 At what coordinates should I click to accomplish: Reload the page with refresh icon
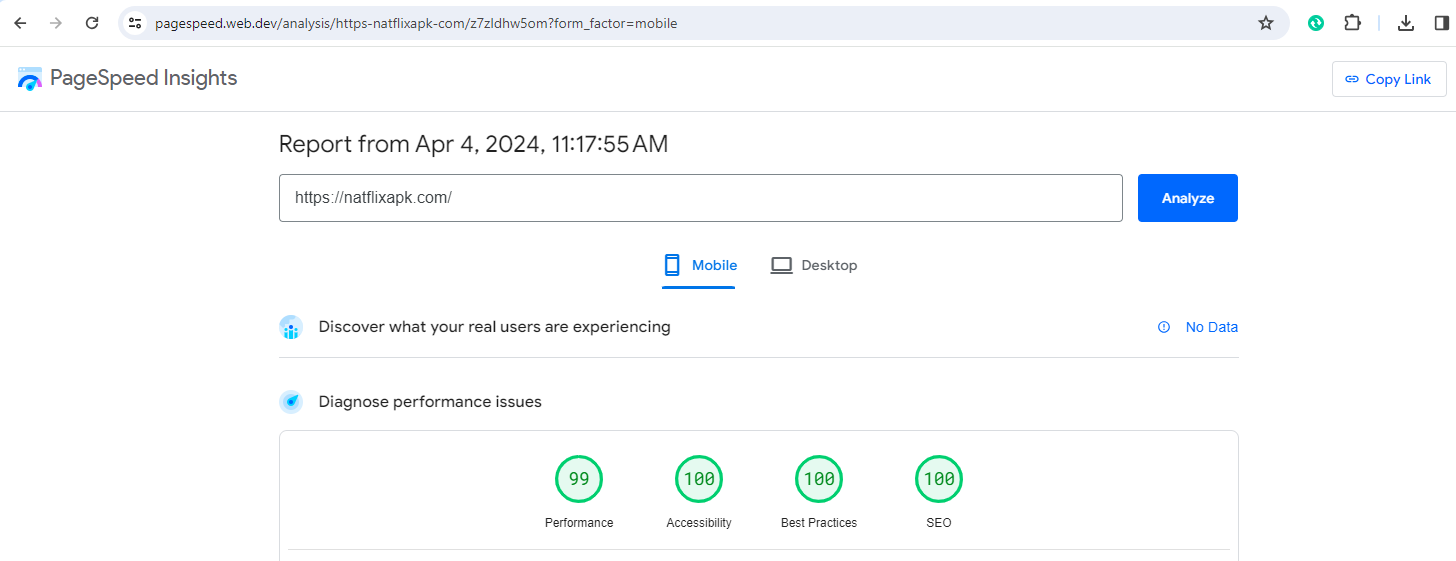[92, 23]
